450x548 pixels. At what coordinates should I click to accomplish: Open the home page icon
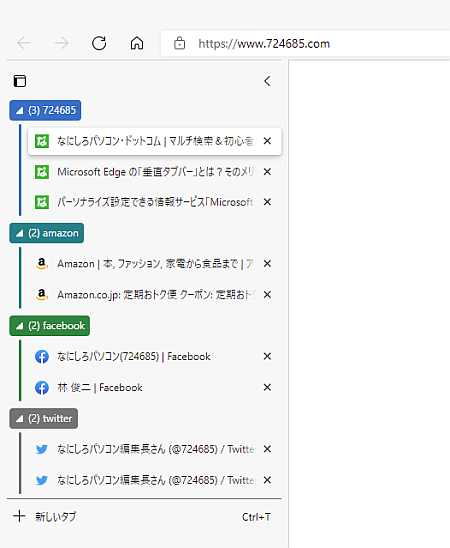point(137,43)
